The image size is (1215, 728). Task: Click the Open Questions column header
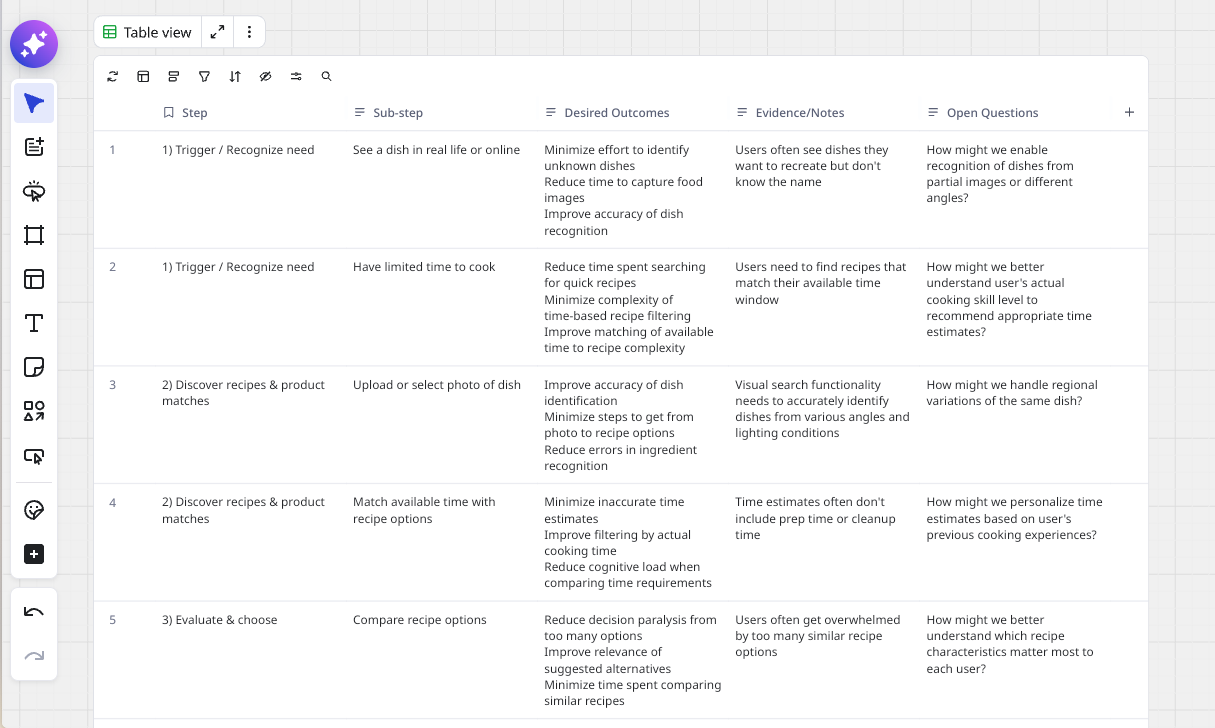tap(992, 113)
